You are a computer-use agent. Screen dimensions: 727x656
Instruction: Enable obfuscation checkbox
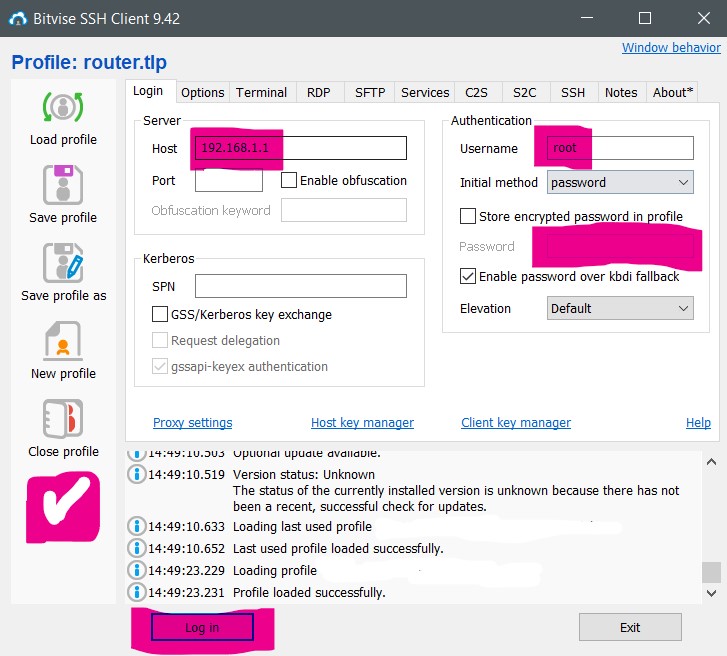click(289, 180)
